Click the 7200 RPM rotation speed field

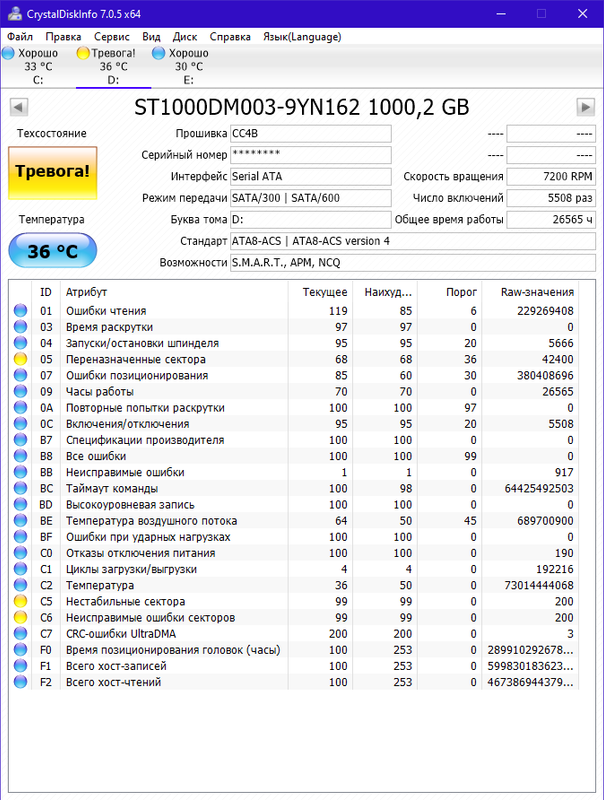(x=551, y=177)
